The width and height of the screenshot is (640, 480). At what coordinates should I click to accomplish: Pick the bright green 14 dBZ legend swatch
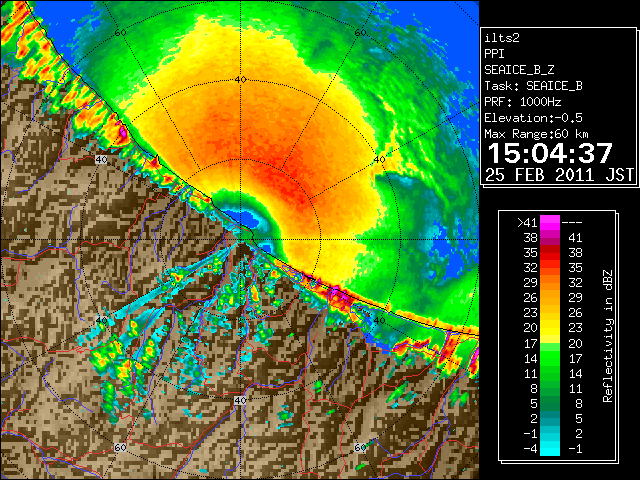point(550,358)
